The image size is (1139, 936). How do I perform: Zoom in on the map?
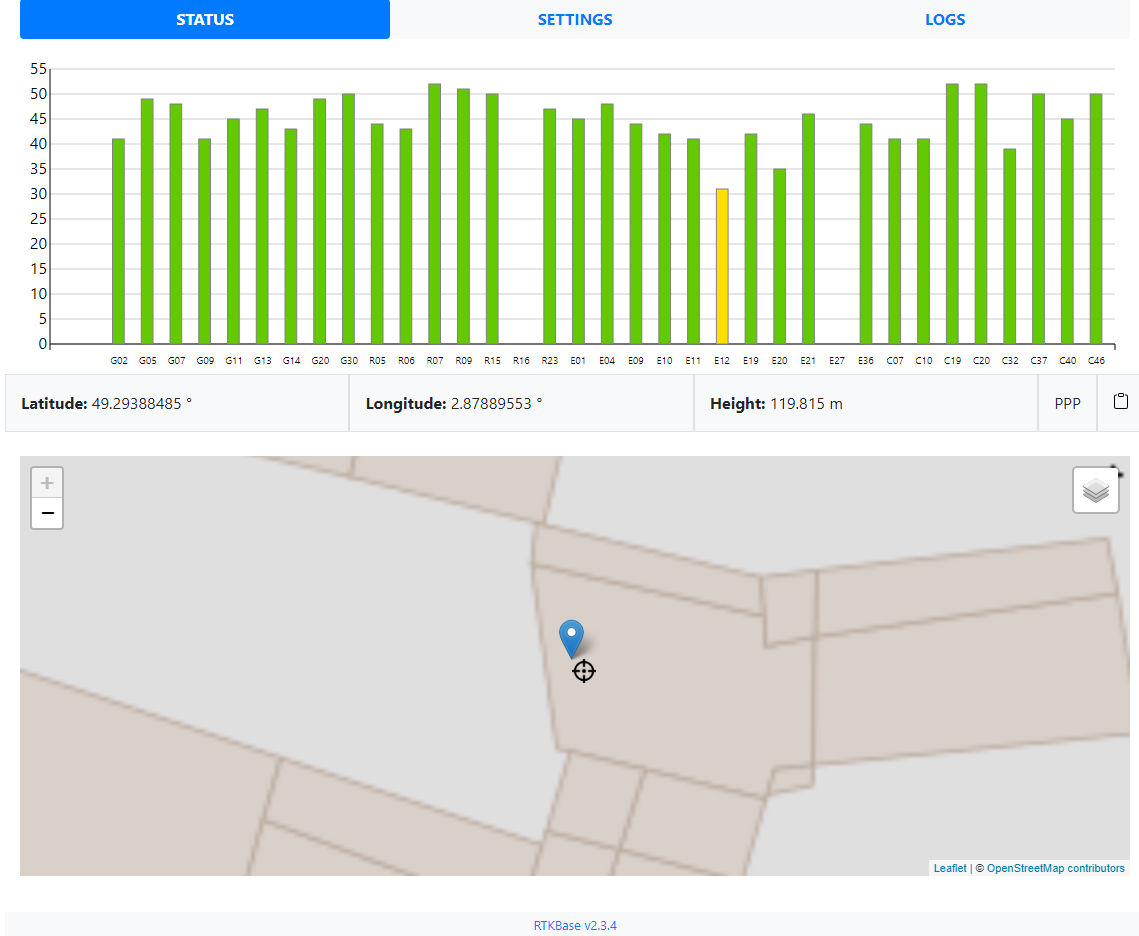coord(47,483)
